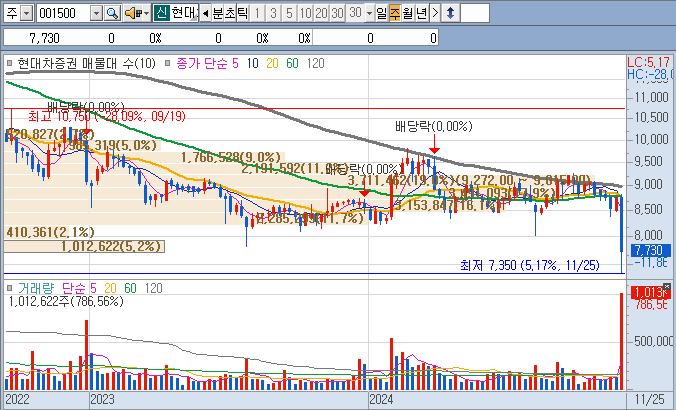This screenshot has width=676, height=410.
Task: Switch to 년 yearly chart
Action: tap(421, 13)
